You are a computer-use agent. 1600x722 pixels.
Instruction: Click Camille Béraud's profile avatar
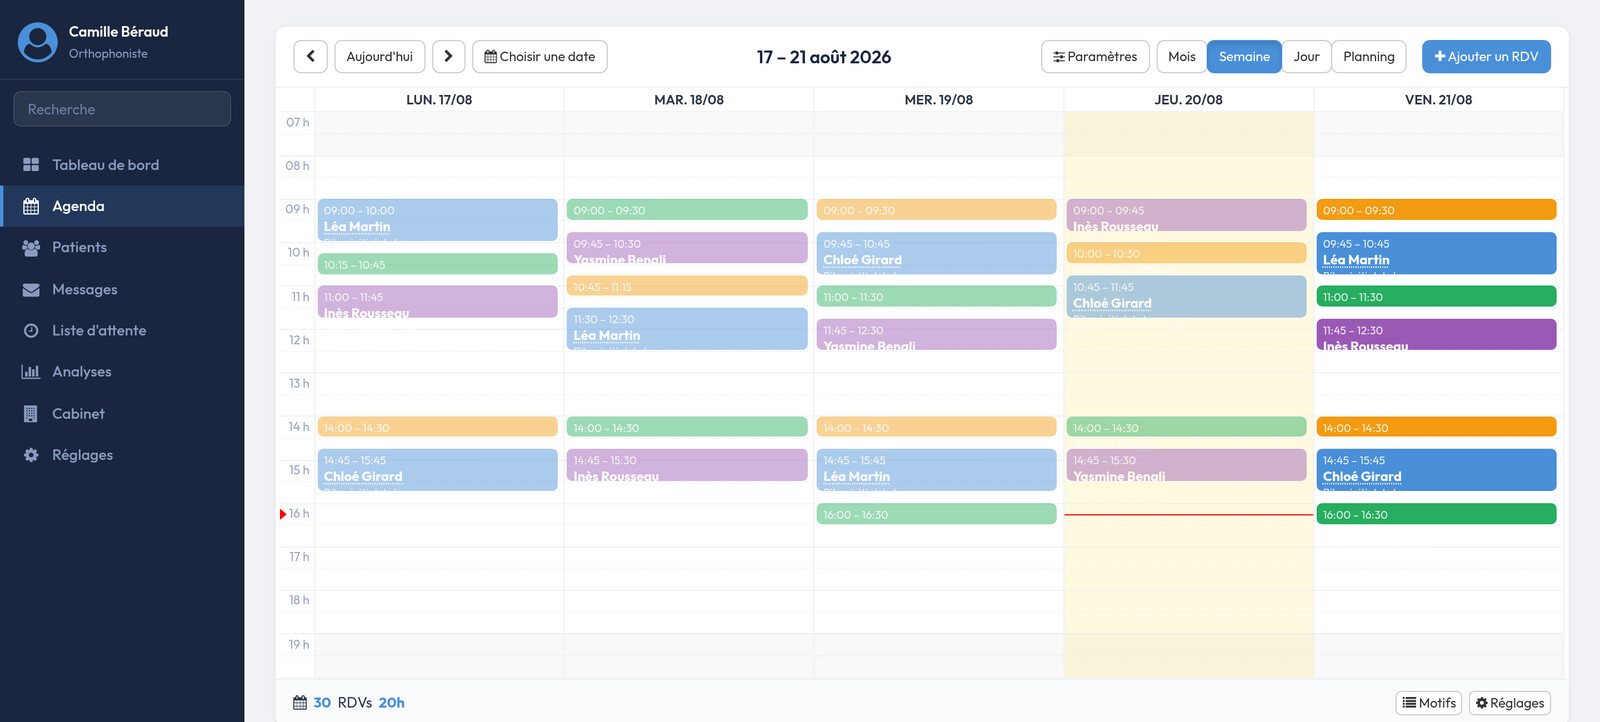pyautogui.click(x=38, y=42)
